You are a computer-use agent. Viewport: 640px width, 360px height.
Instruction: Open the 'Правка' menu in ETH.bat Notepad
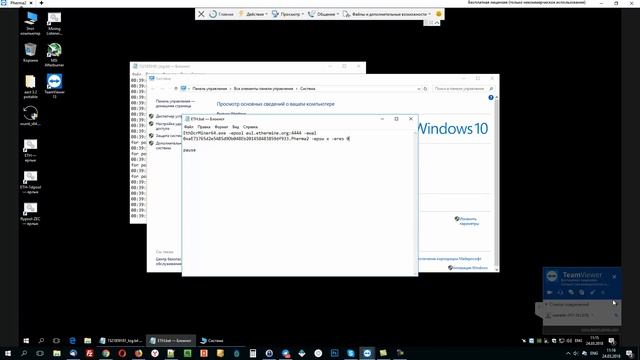click(204, 127)
